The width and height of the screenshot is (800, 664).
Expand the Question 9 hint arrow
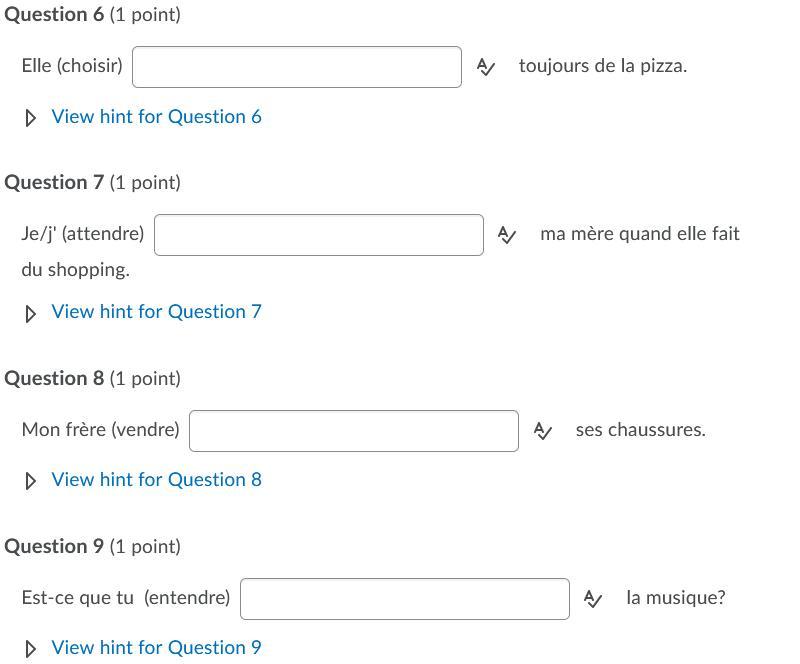[31, 648]
